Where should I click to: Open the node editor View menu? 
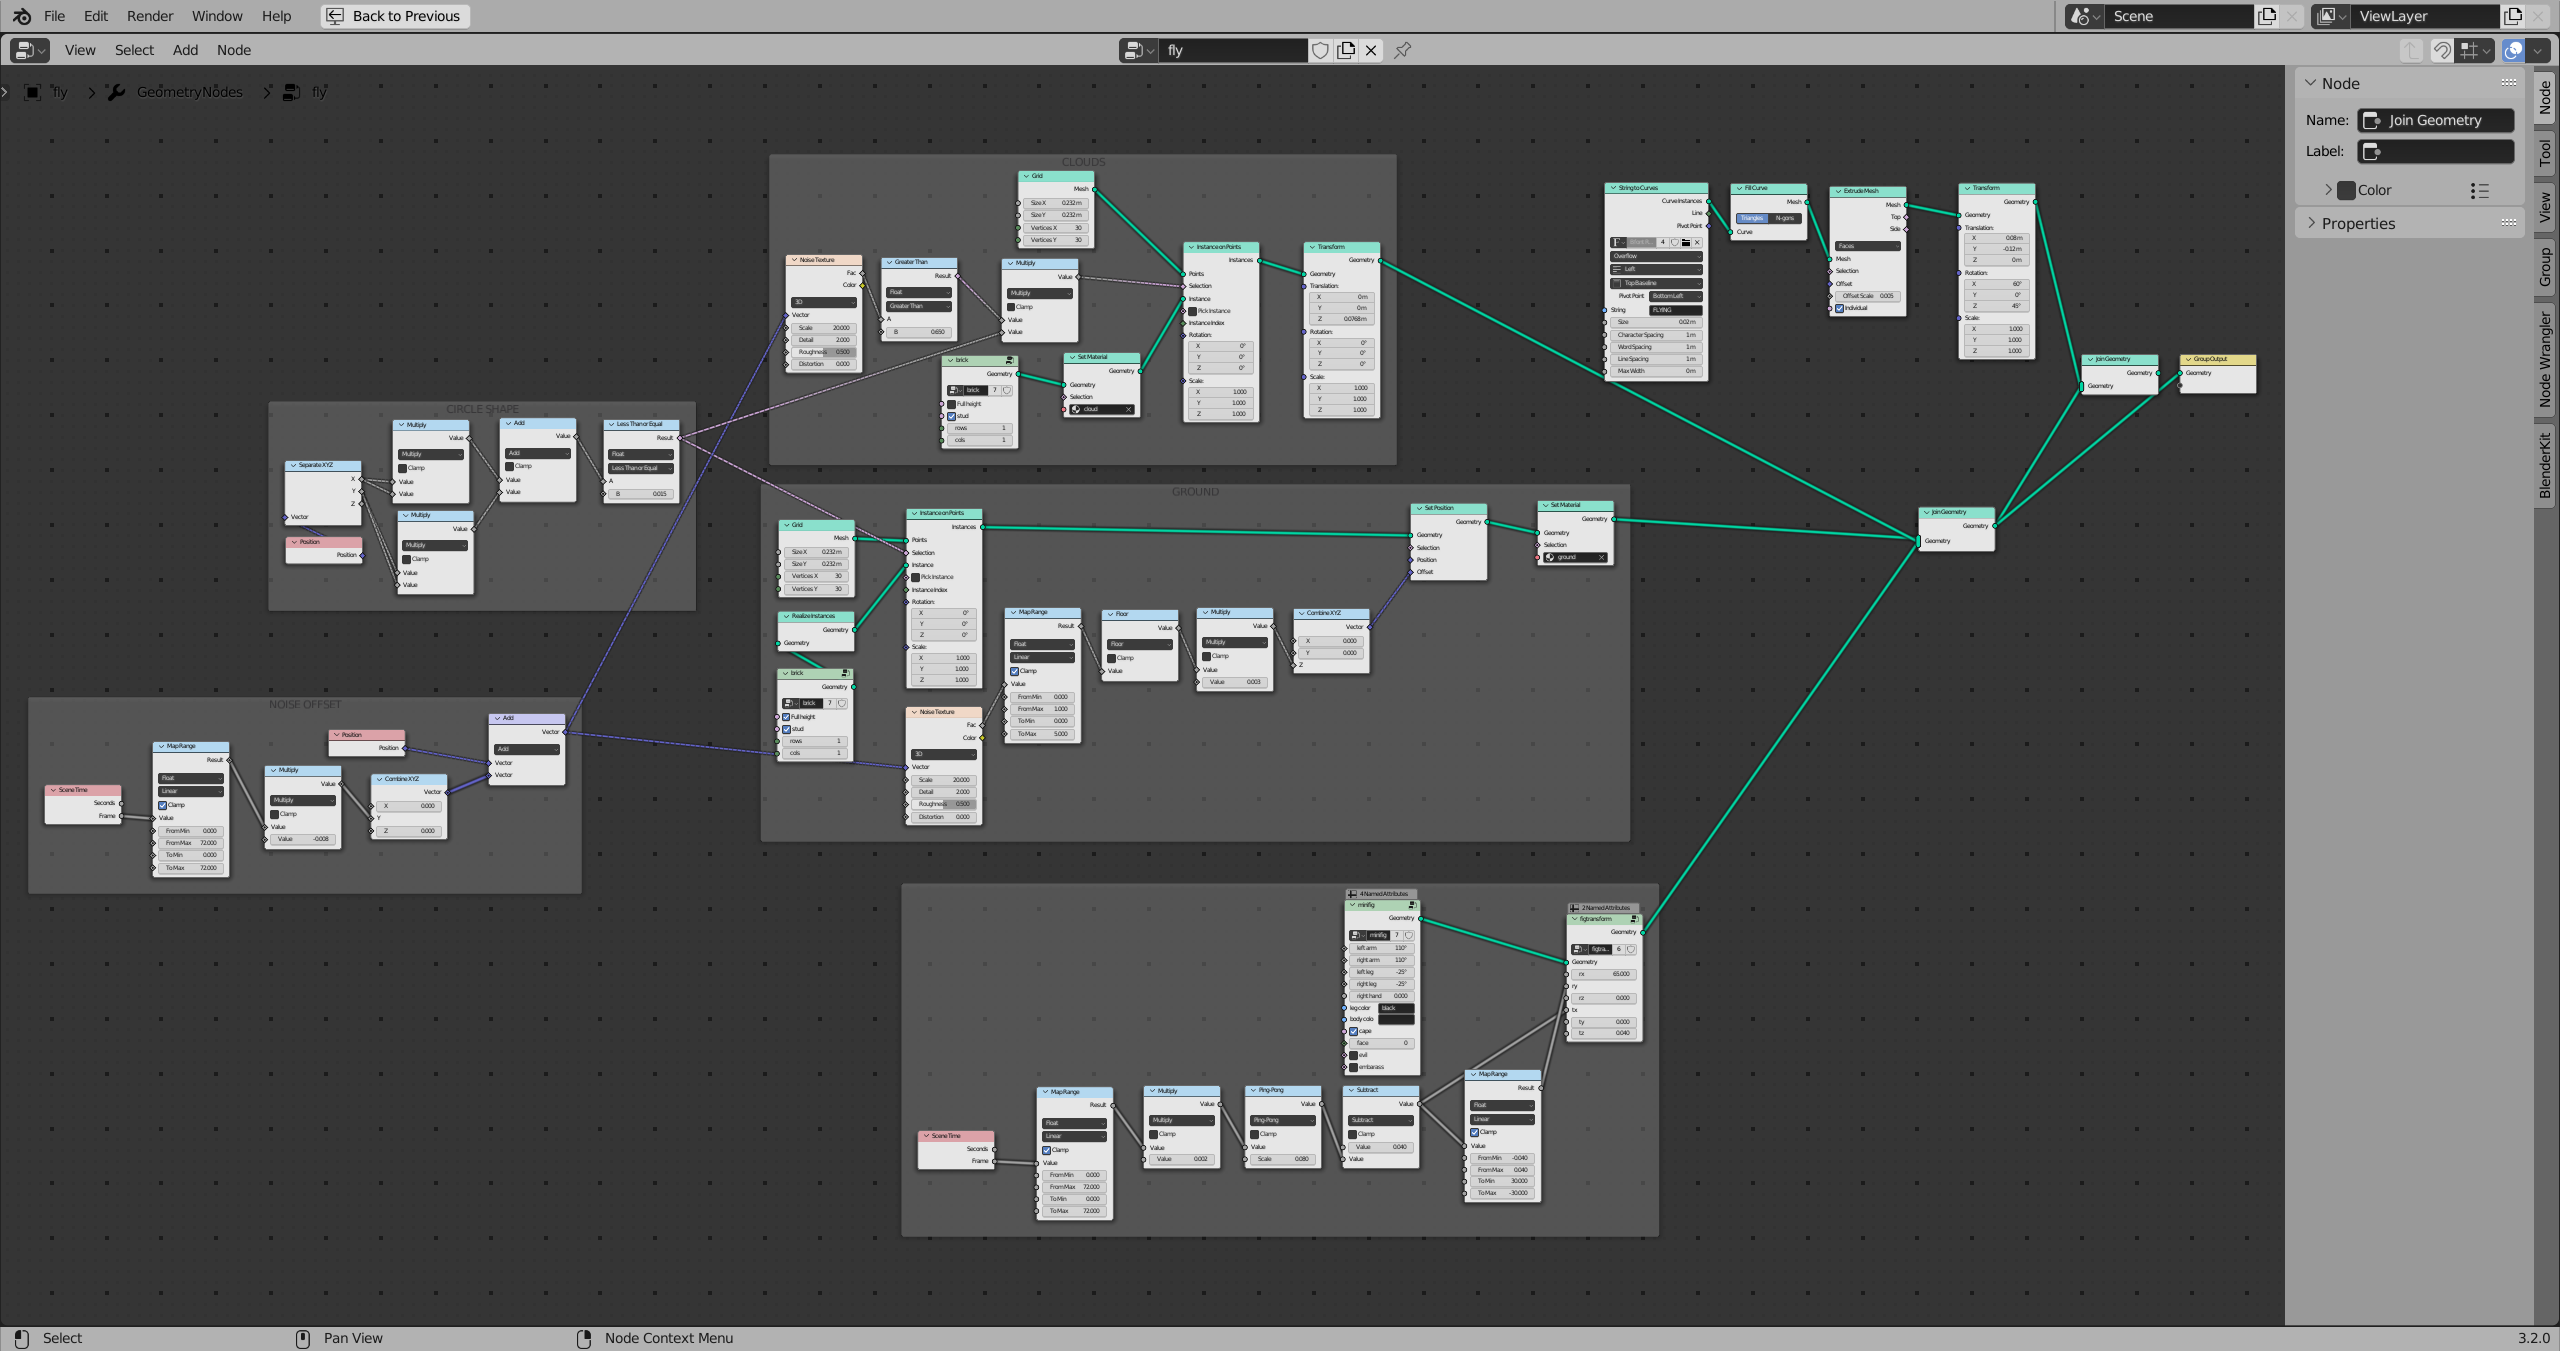pyautogui.click(x=80, y=50)
